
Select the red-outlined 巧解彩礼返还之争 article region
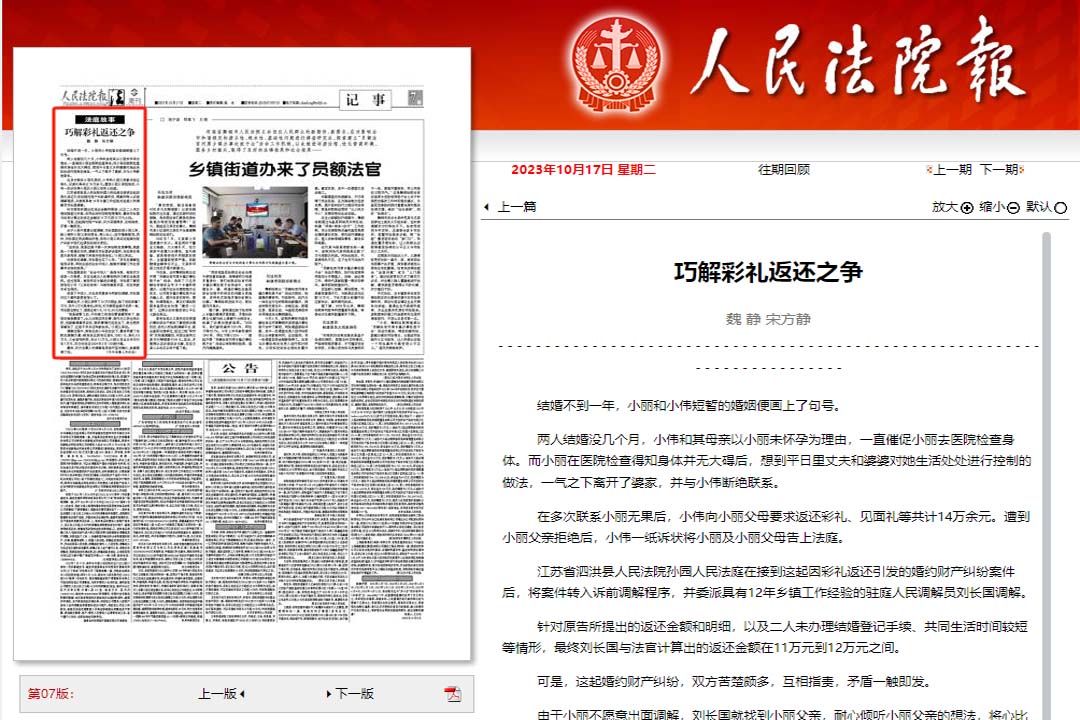(x=100, y=232)
